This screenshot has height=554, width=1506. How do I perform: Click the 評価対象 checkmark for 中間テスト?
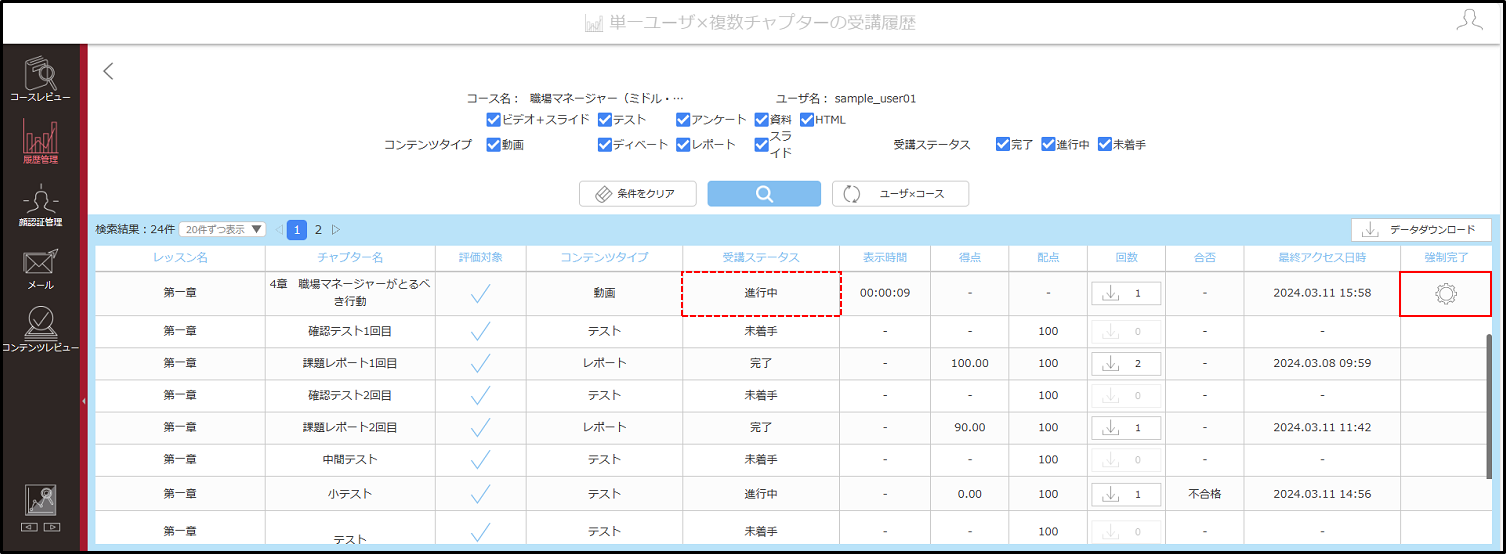coord(480,459)
